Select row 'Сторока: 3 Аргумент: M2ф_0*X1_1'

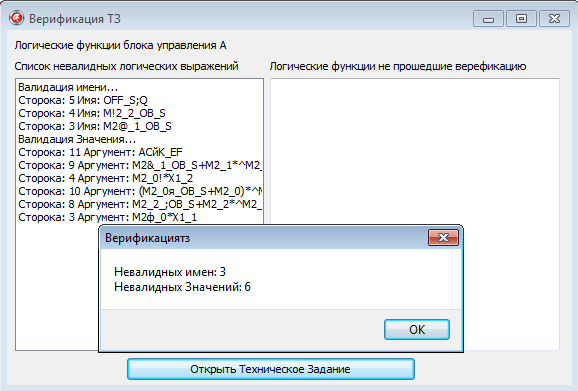pyautogui.click(x=139, y=217)
